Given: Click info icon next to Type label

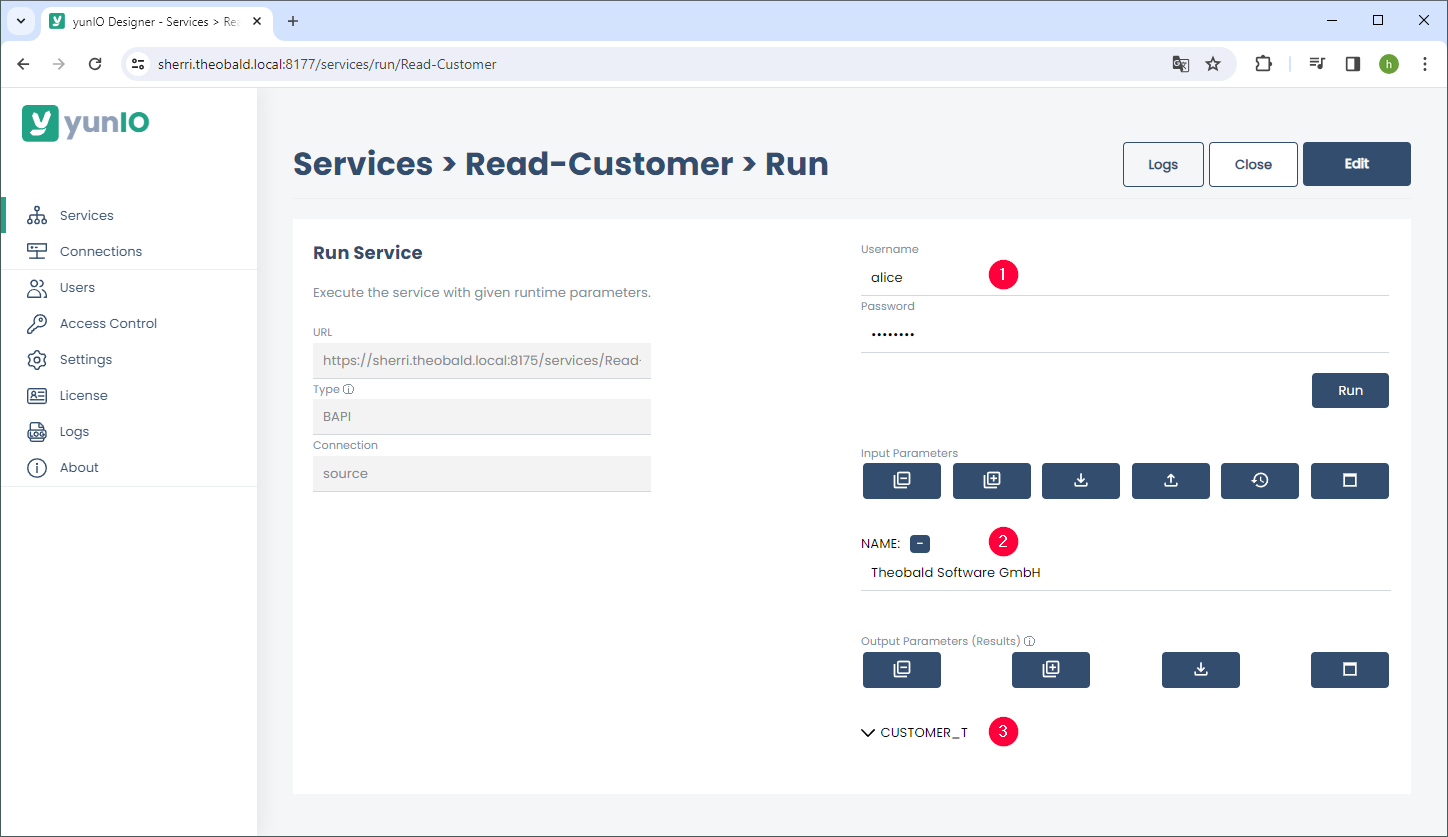Looking at the screenshot, I should (348, 390).
